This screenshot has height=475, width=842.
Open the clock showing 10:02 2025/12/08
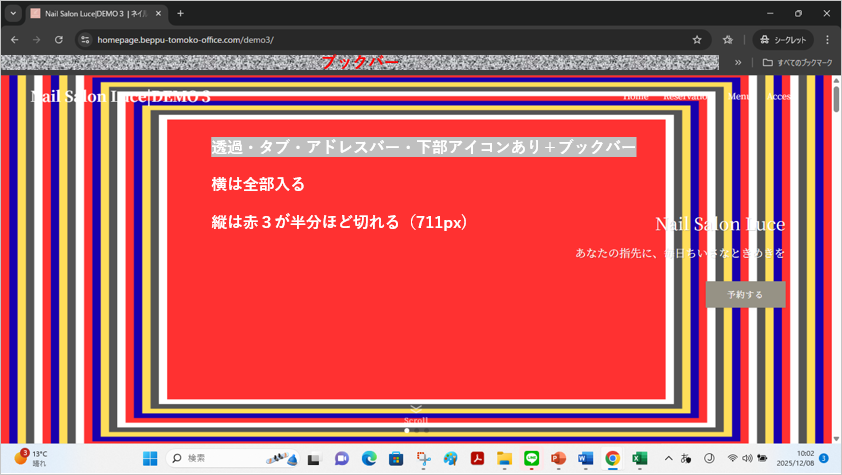point(795,458)
